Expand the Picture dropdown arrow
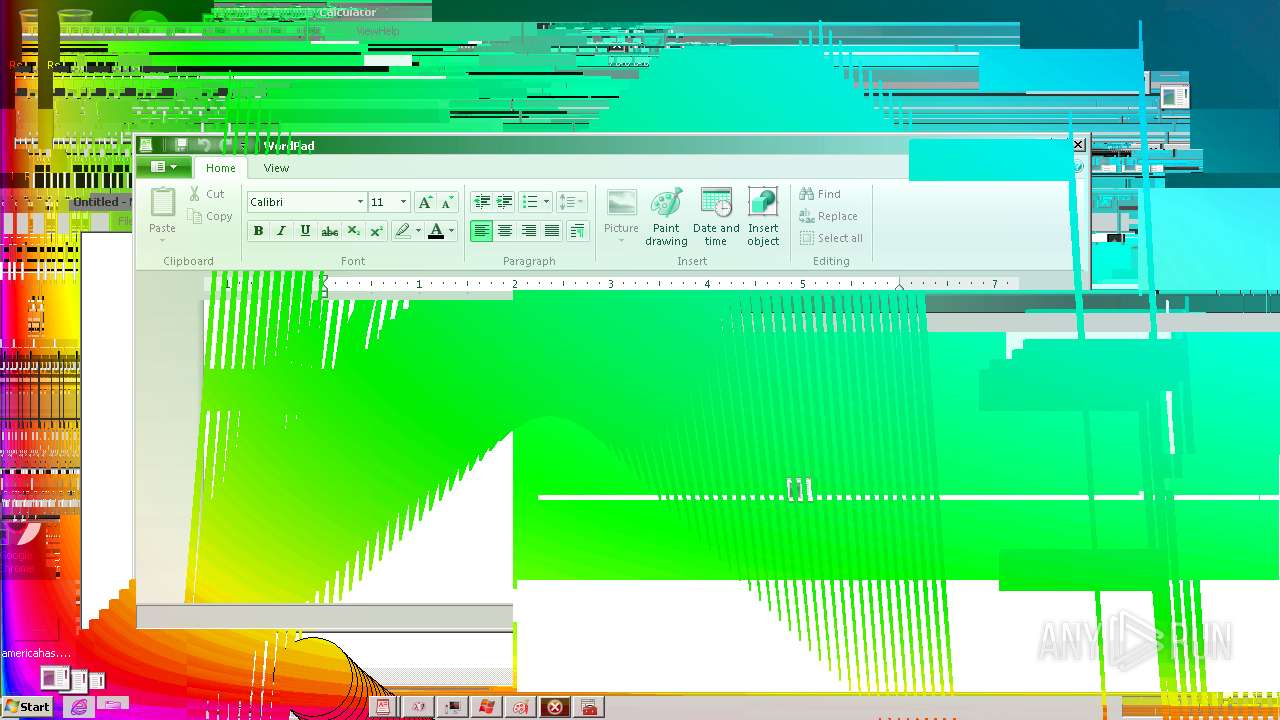 click(x=621, y=241)
